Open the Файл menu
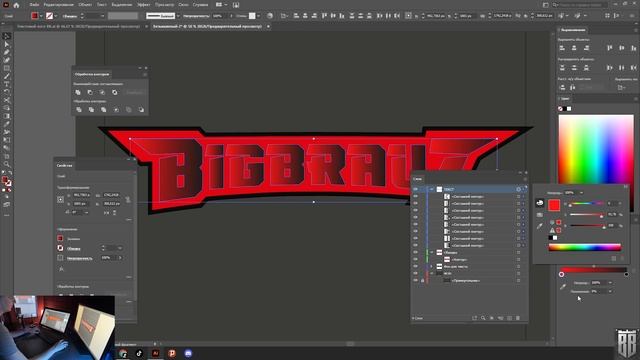This screenshot has width=640, height=360. pyautogui.click(x=34, y=5)
